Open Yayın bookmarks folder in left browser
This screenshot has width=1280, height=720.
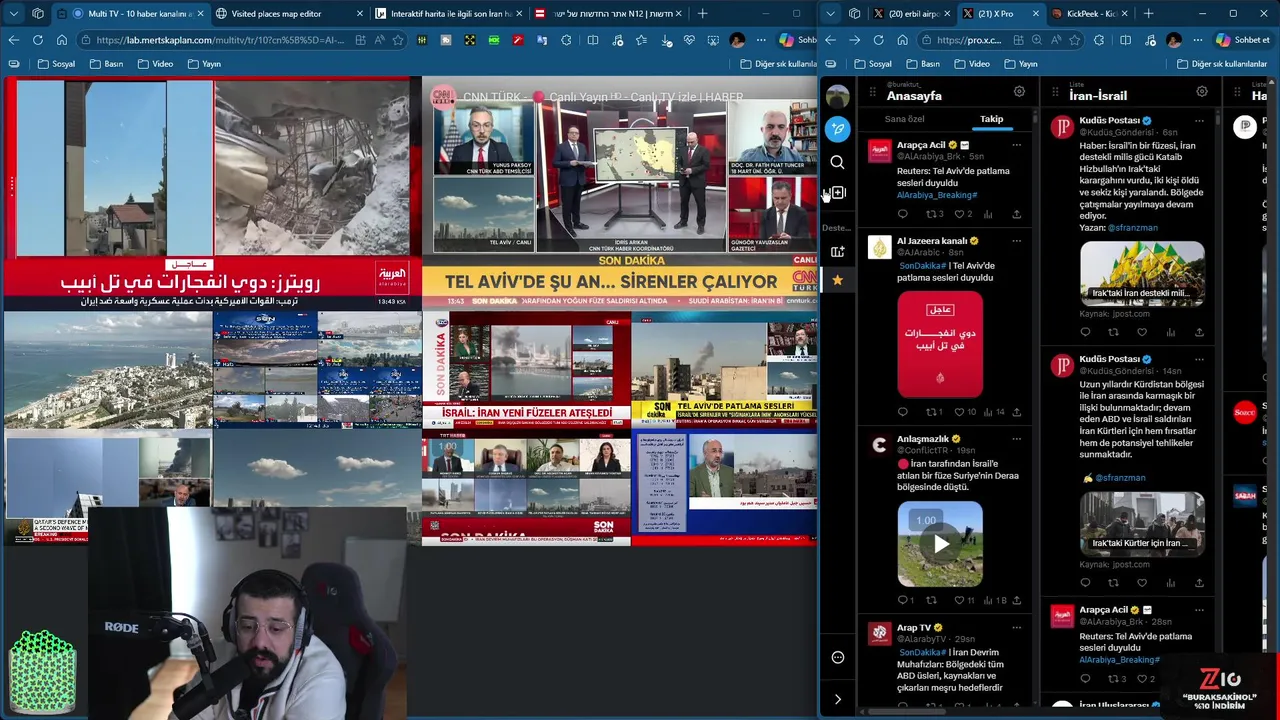pos(204,64)
